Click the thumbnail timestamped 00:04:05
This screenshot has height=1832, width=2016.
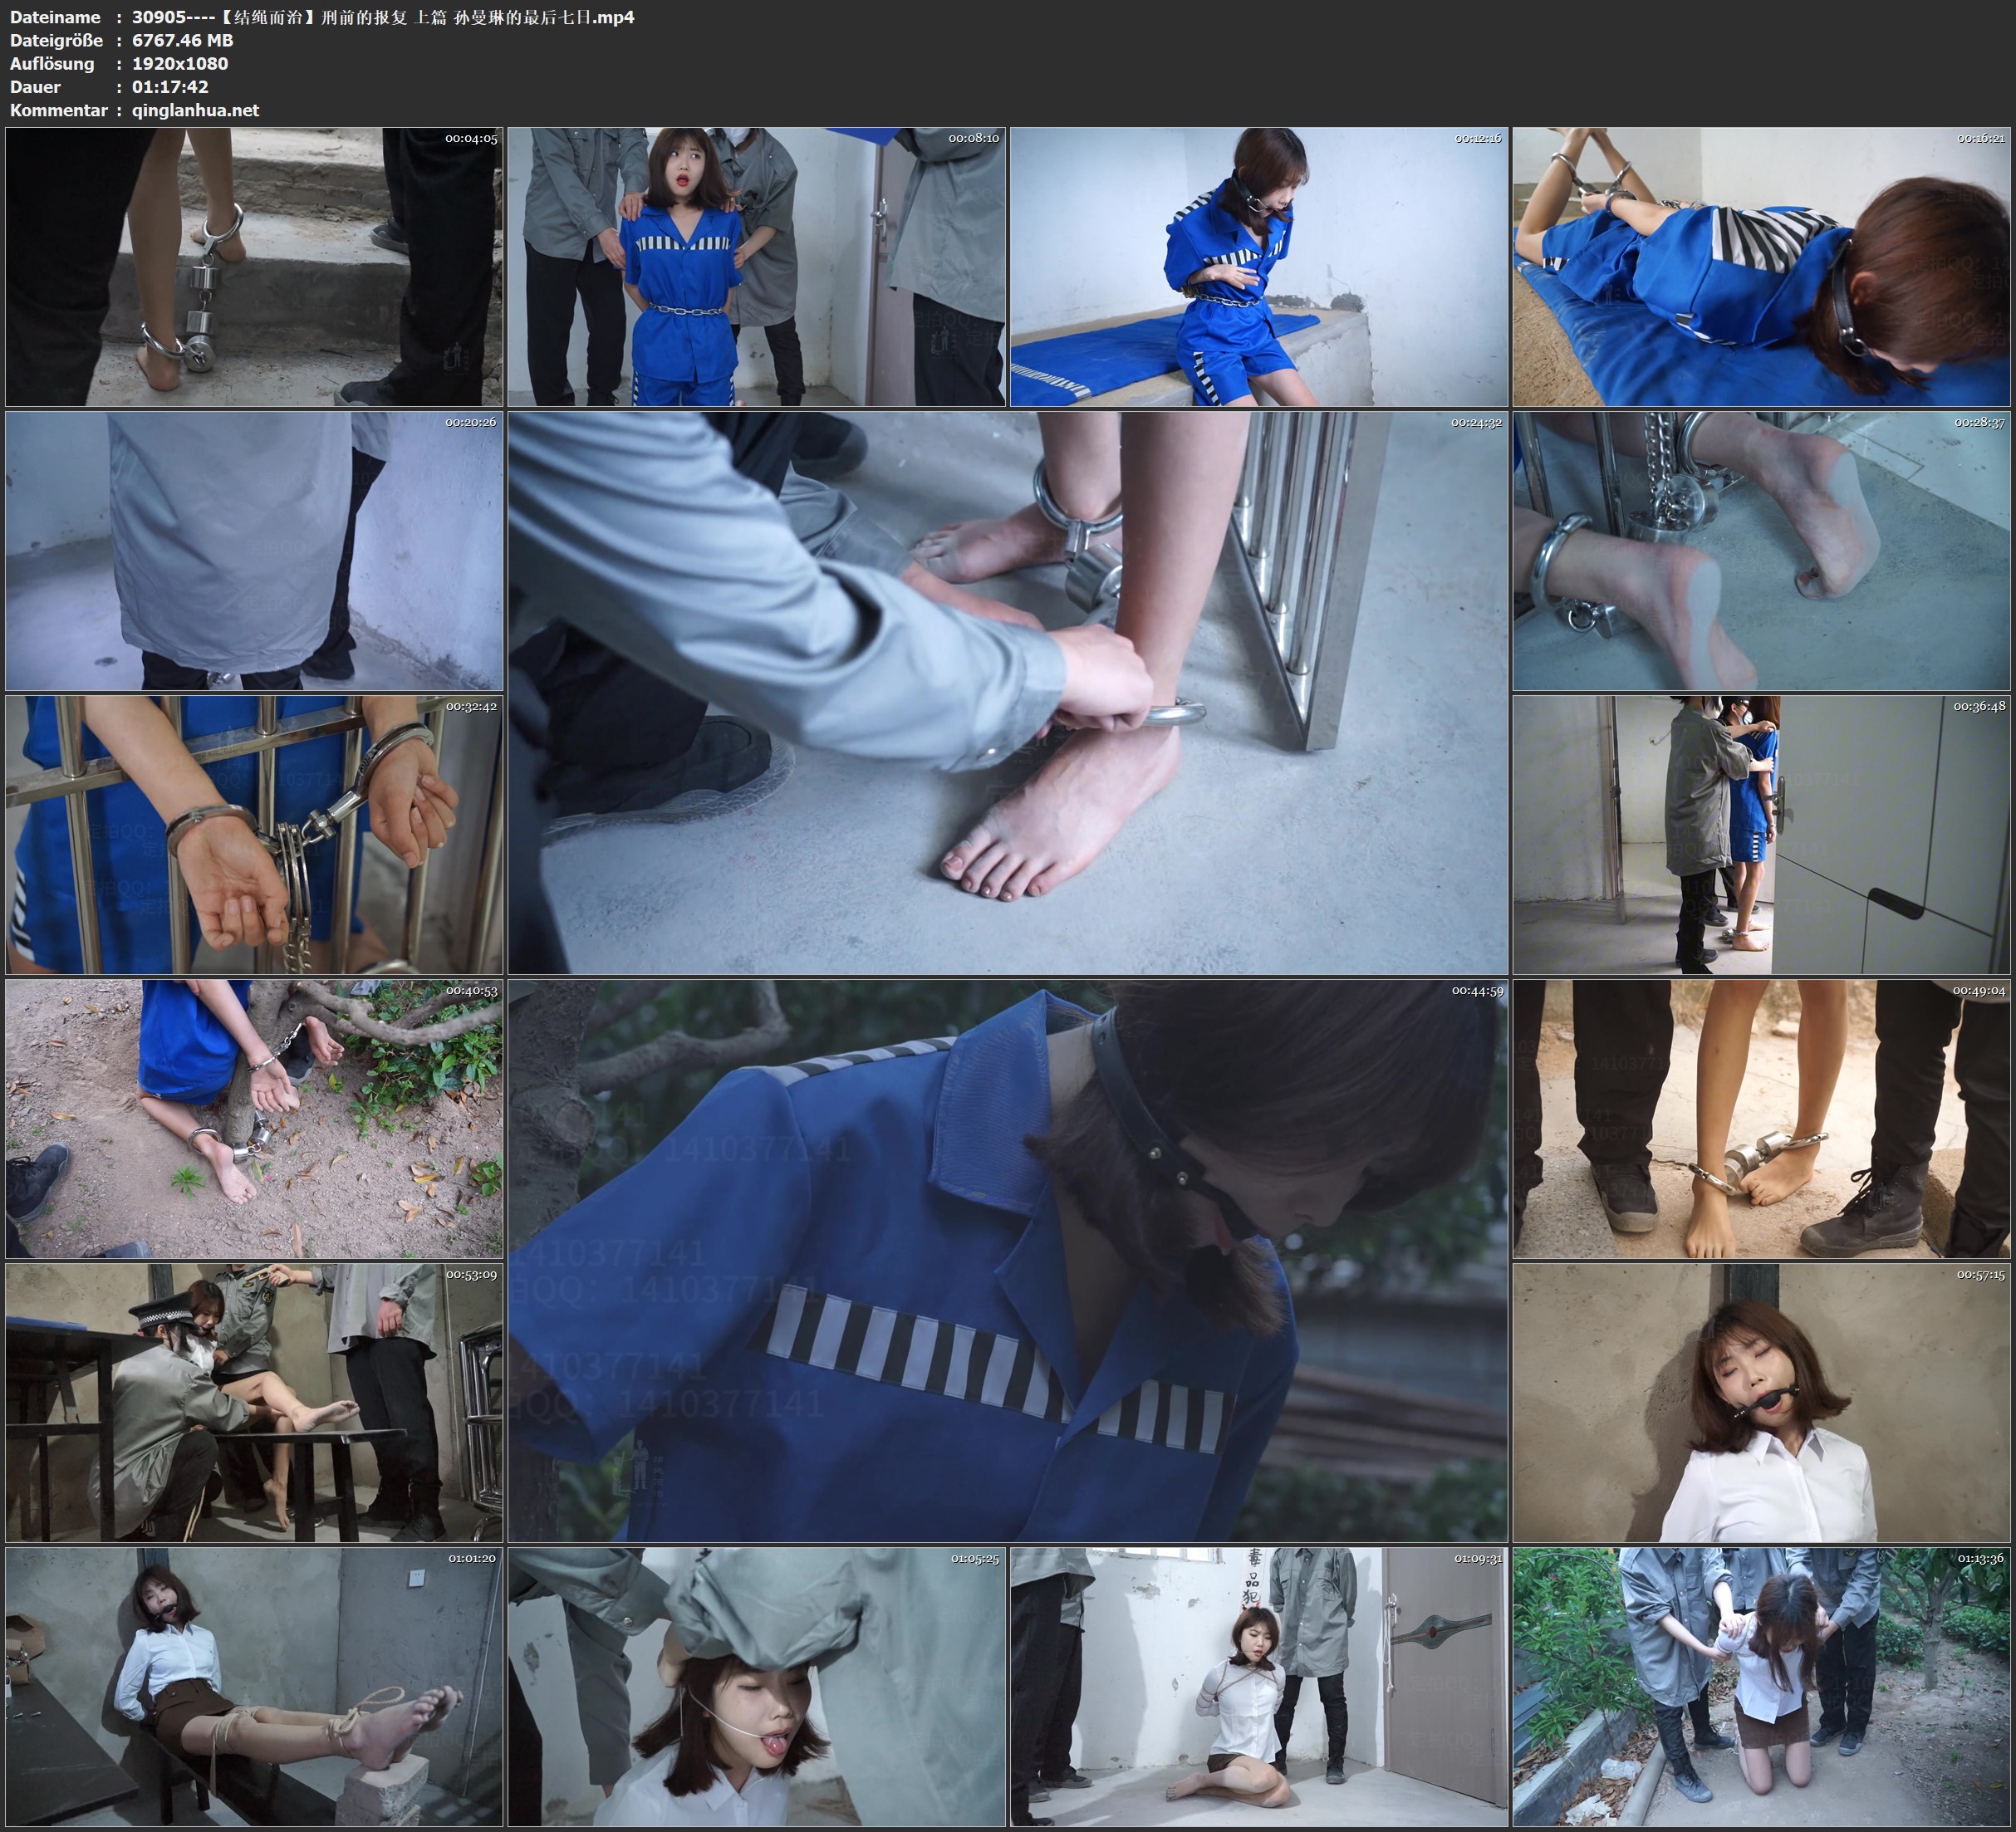click(254, 266)
